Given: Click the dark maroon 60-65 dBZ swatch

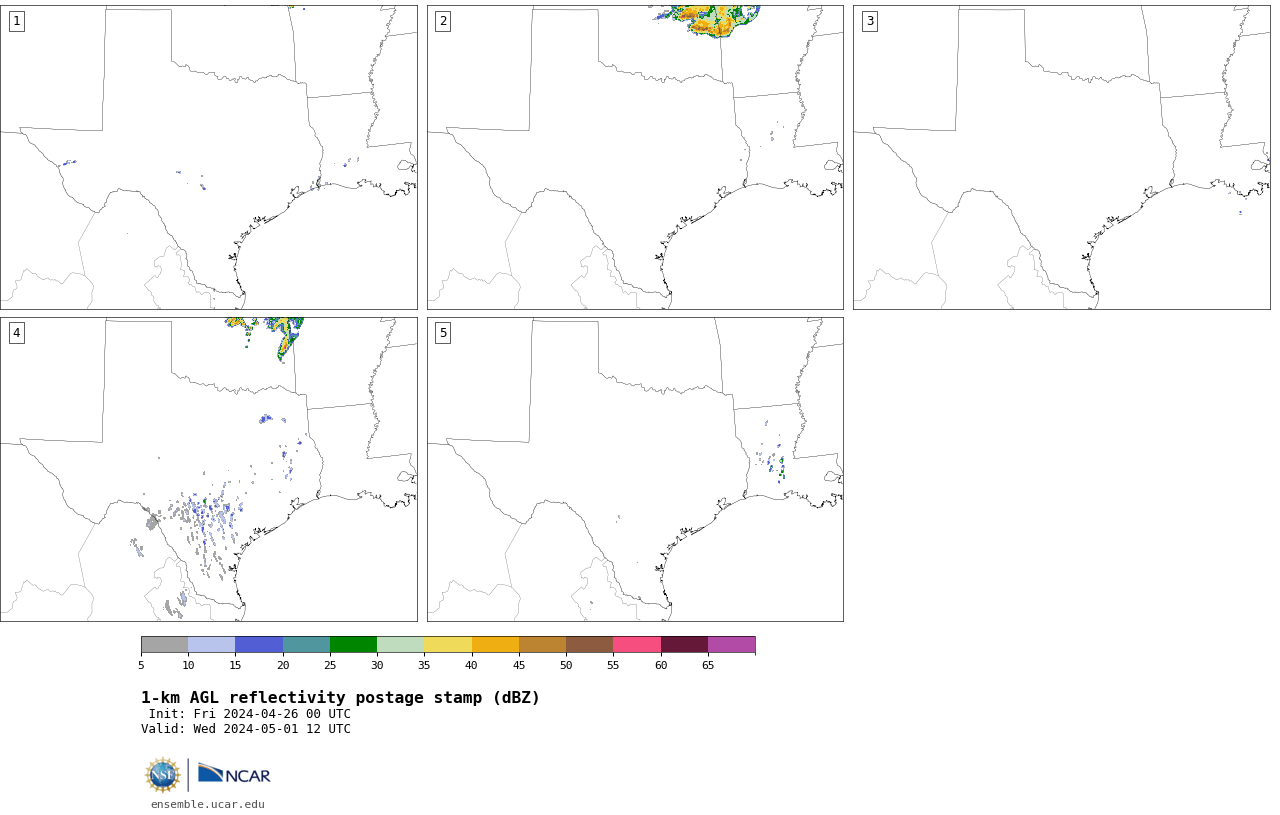Looking at the screenshot, I should point(684,644).
